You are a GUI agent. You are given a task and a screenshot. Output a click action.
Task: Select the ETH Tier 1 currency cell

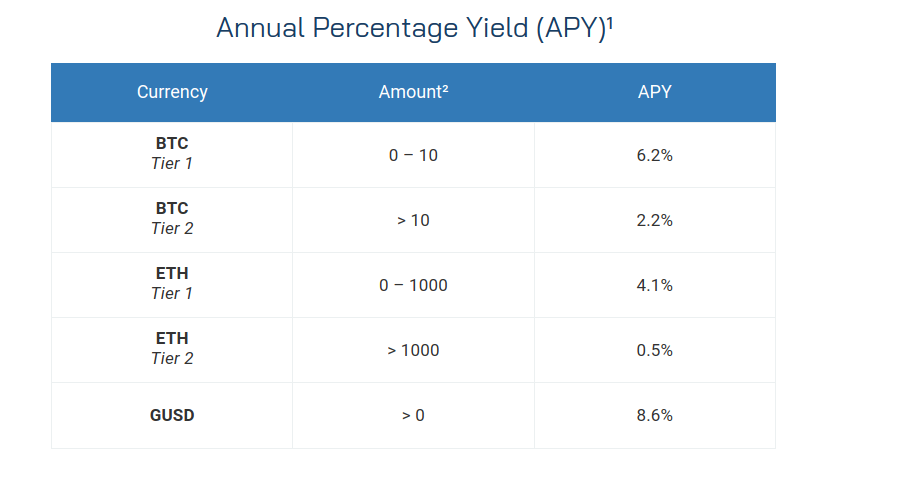tap(172, 284)
